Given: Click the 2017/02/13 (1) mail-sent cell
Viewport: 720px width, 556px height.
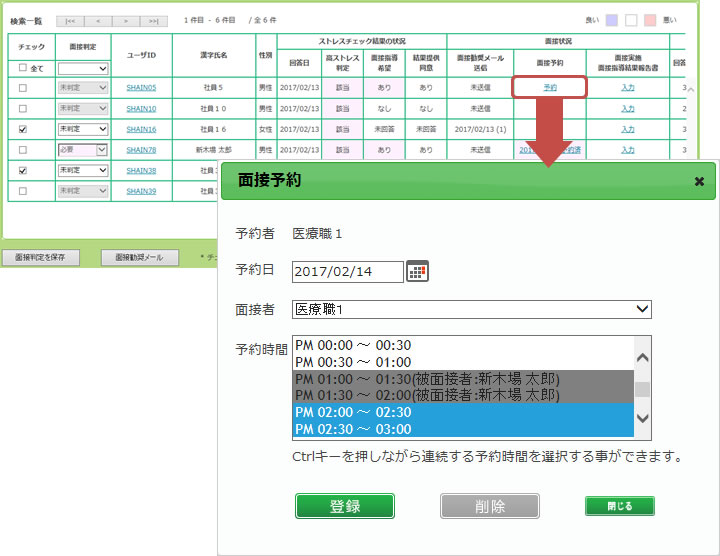Looking at the screenshot, I should click(x=480, y=129).
